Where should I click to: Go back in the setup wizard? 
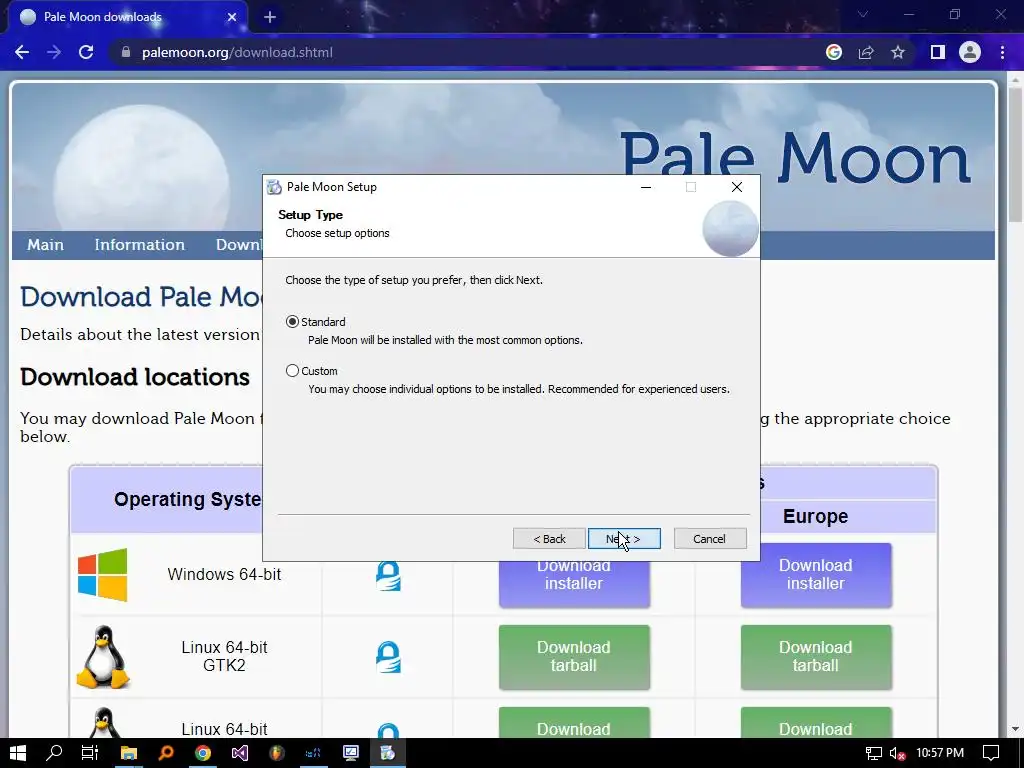[x=549, y=539]
